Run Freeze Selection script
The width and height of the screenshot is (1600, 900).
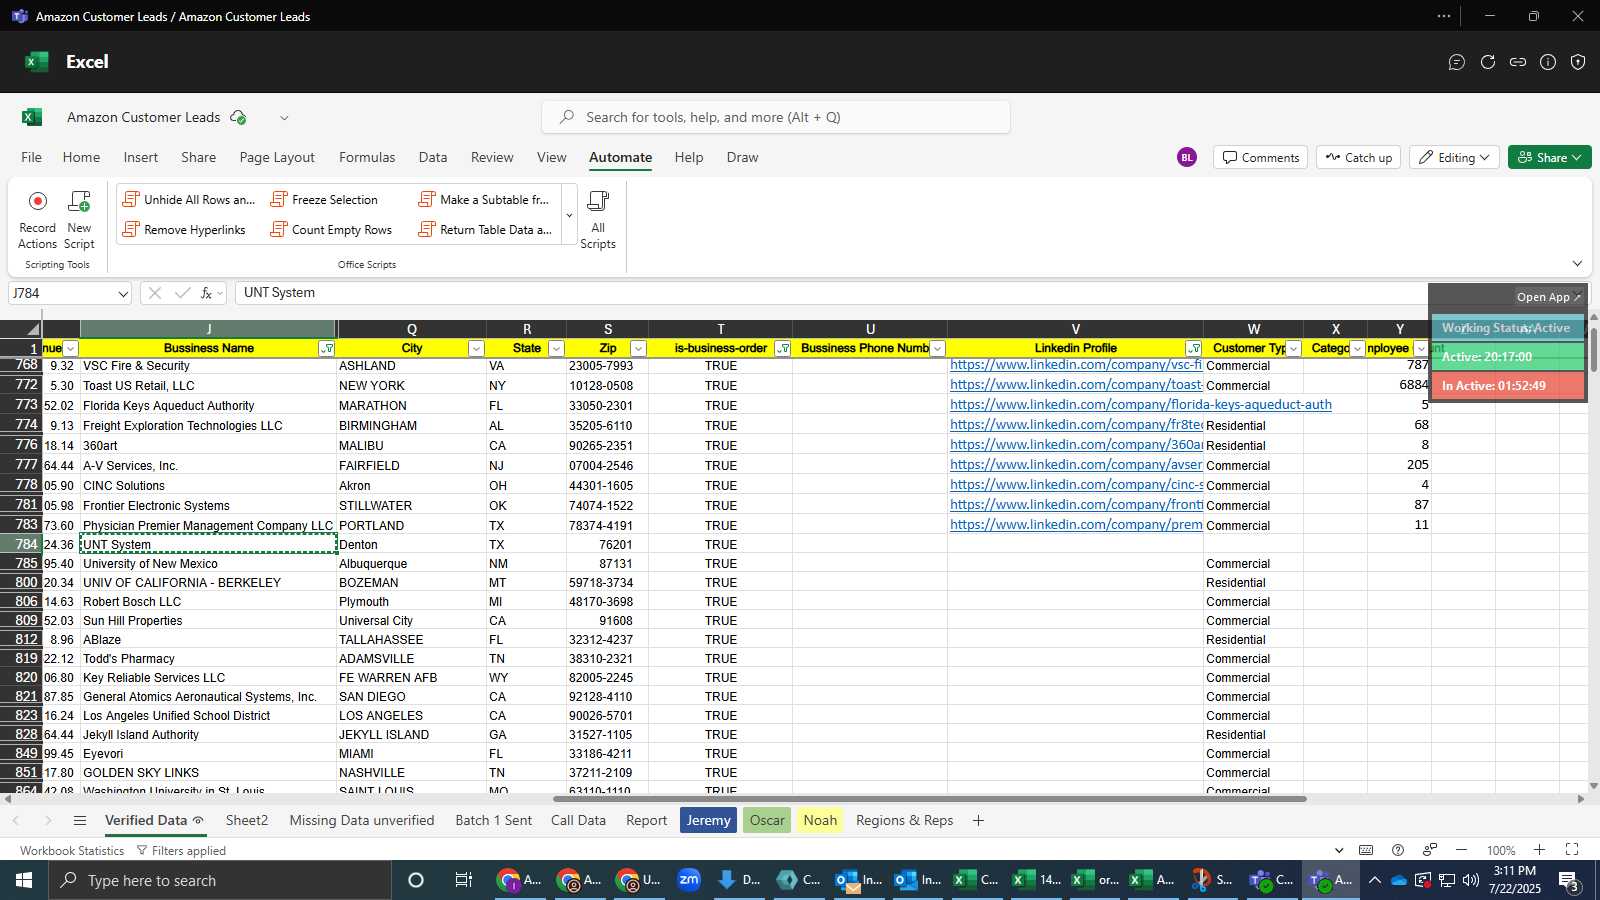click(x=325, y=200)
